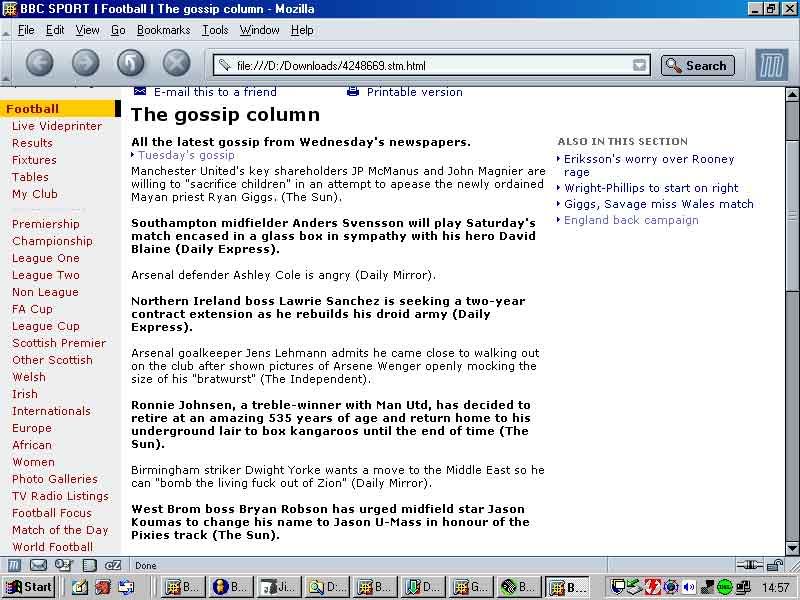Go to FA Cup section

point(32,309)
